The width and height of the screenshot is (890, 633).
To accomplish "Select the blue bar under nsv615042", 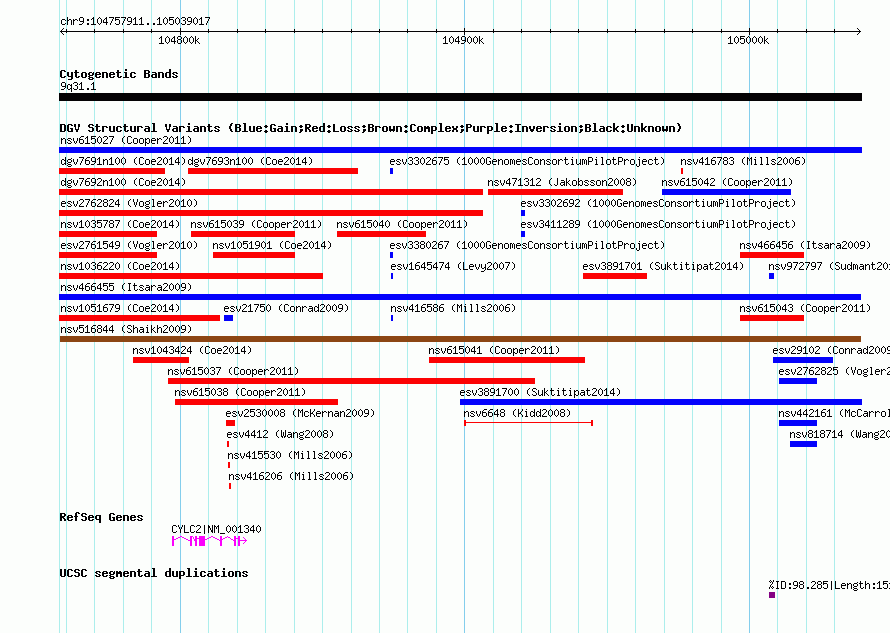I will (727, 192).
